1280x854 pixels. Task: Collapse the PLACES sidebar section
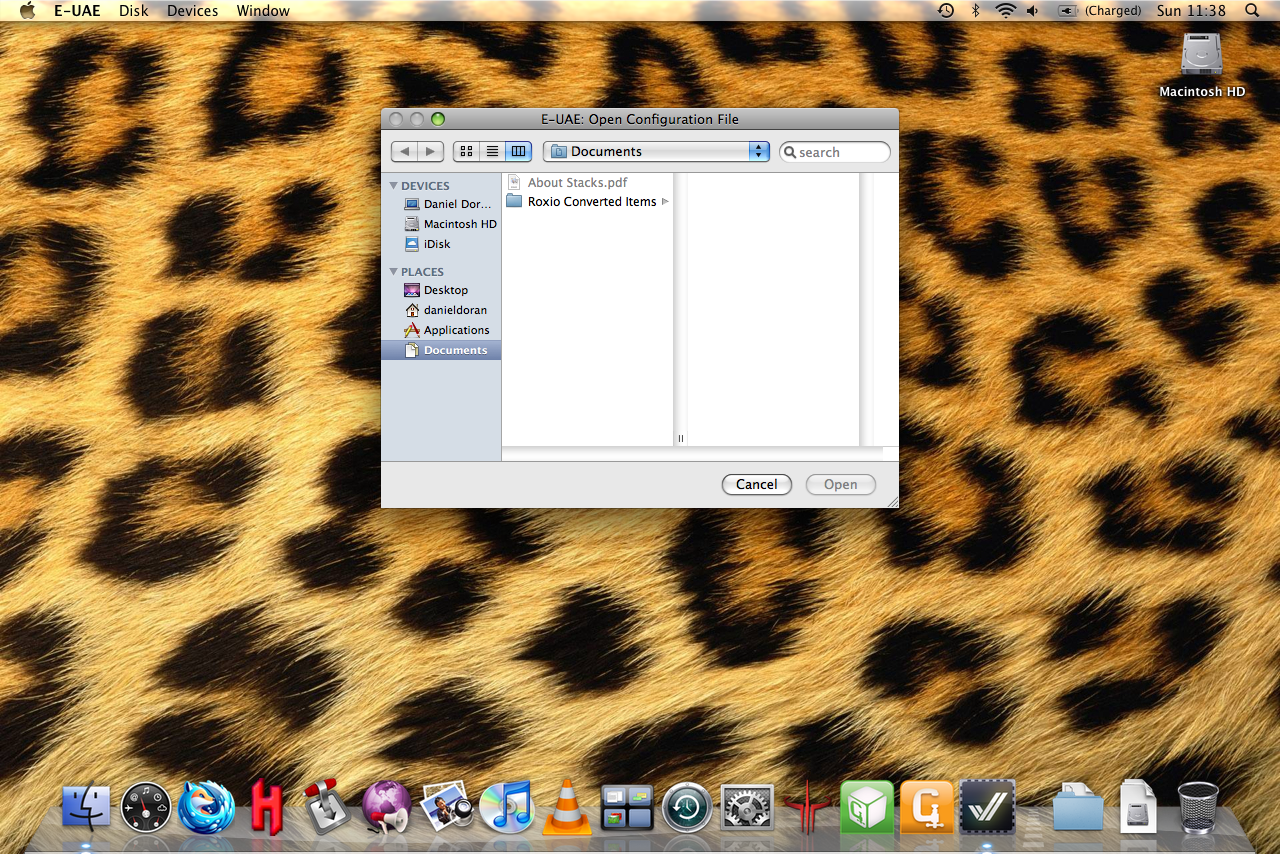pyautogui.click(x=394, y=272)
